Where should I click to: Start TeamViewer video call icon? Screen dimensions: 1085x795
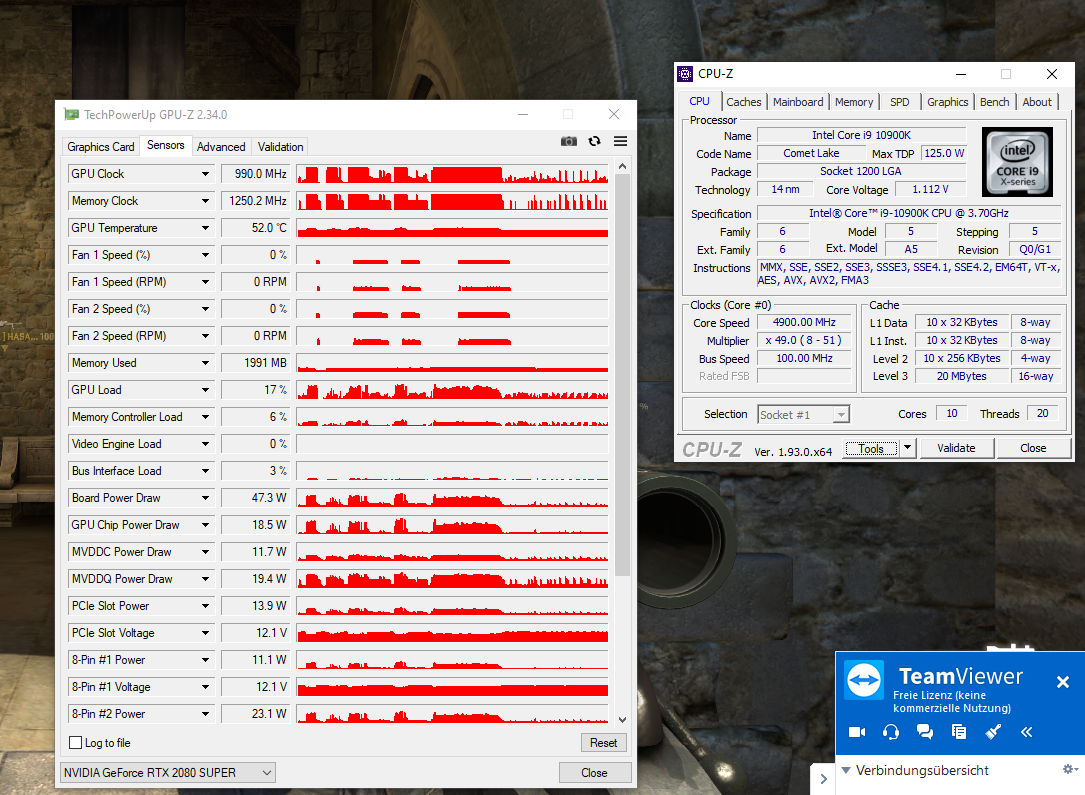pos(857,731)
